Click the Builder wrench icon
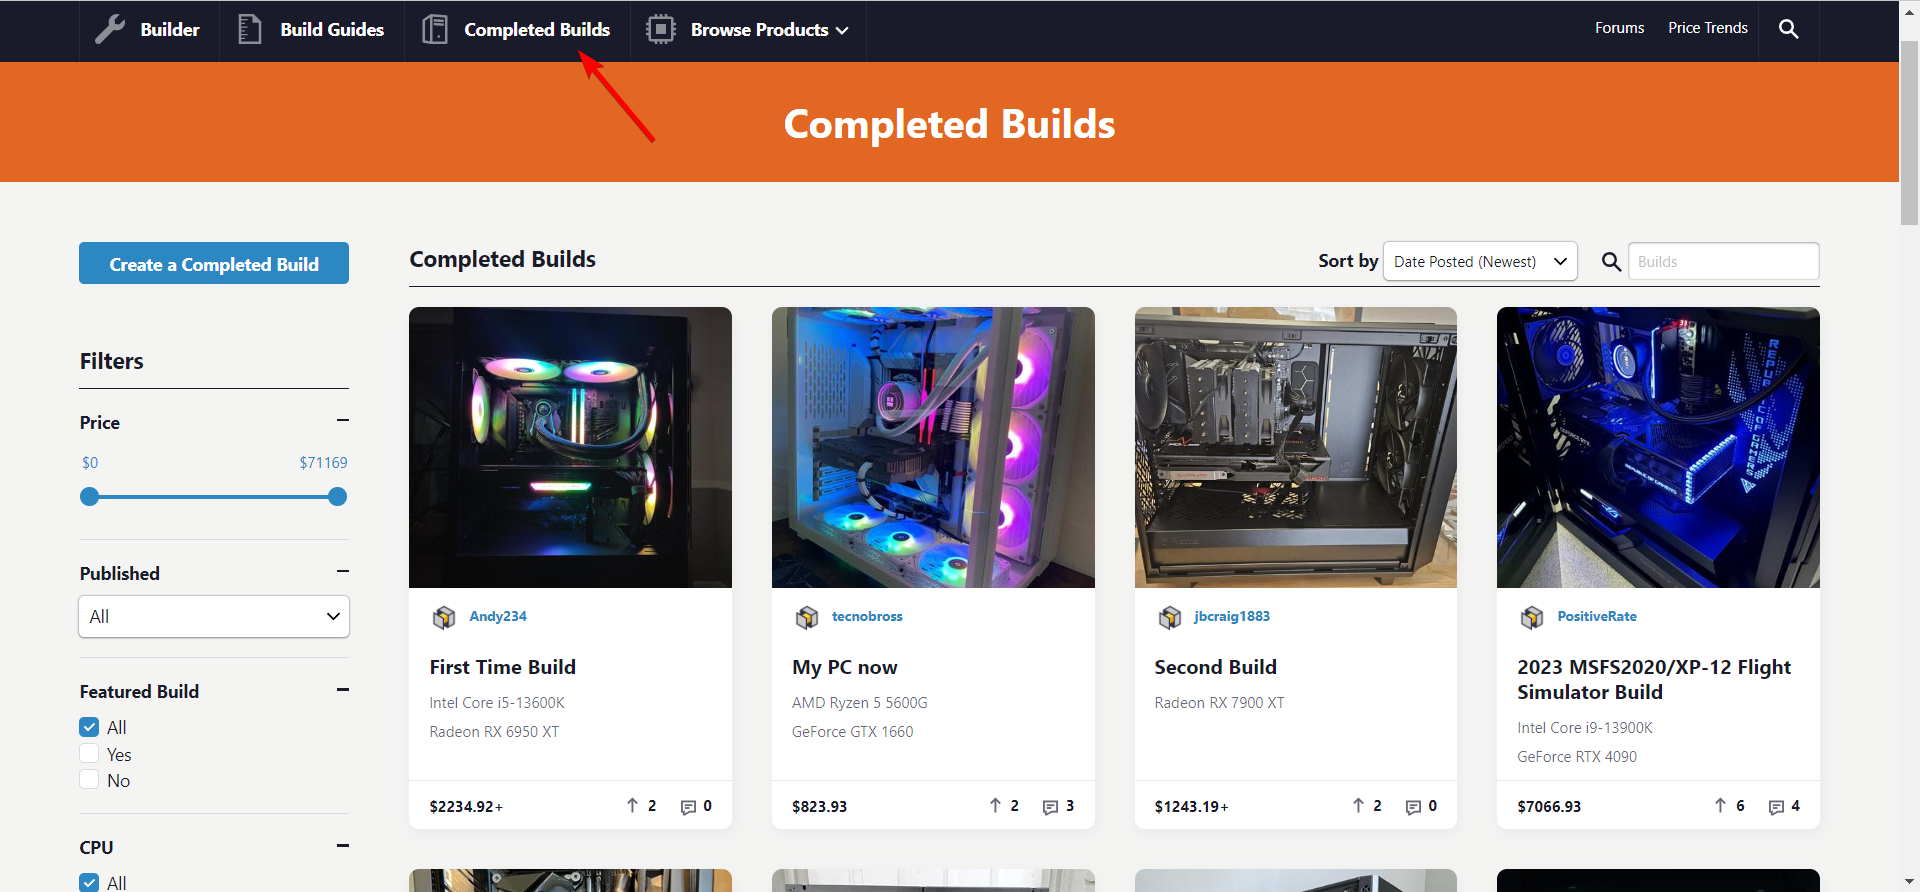This screenshot has height=892, width=1920. [x=110, y=30]
